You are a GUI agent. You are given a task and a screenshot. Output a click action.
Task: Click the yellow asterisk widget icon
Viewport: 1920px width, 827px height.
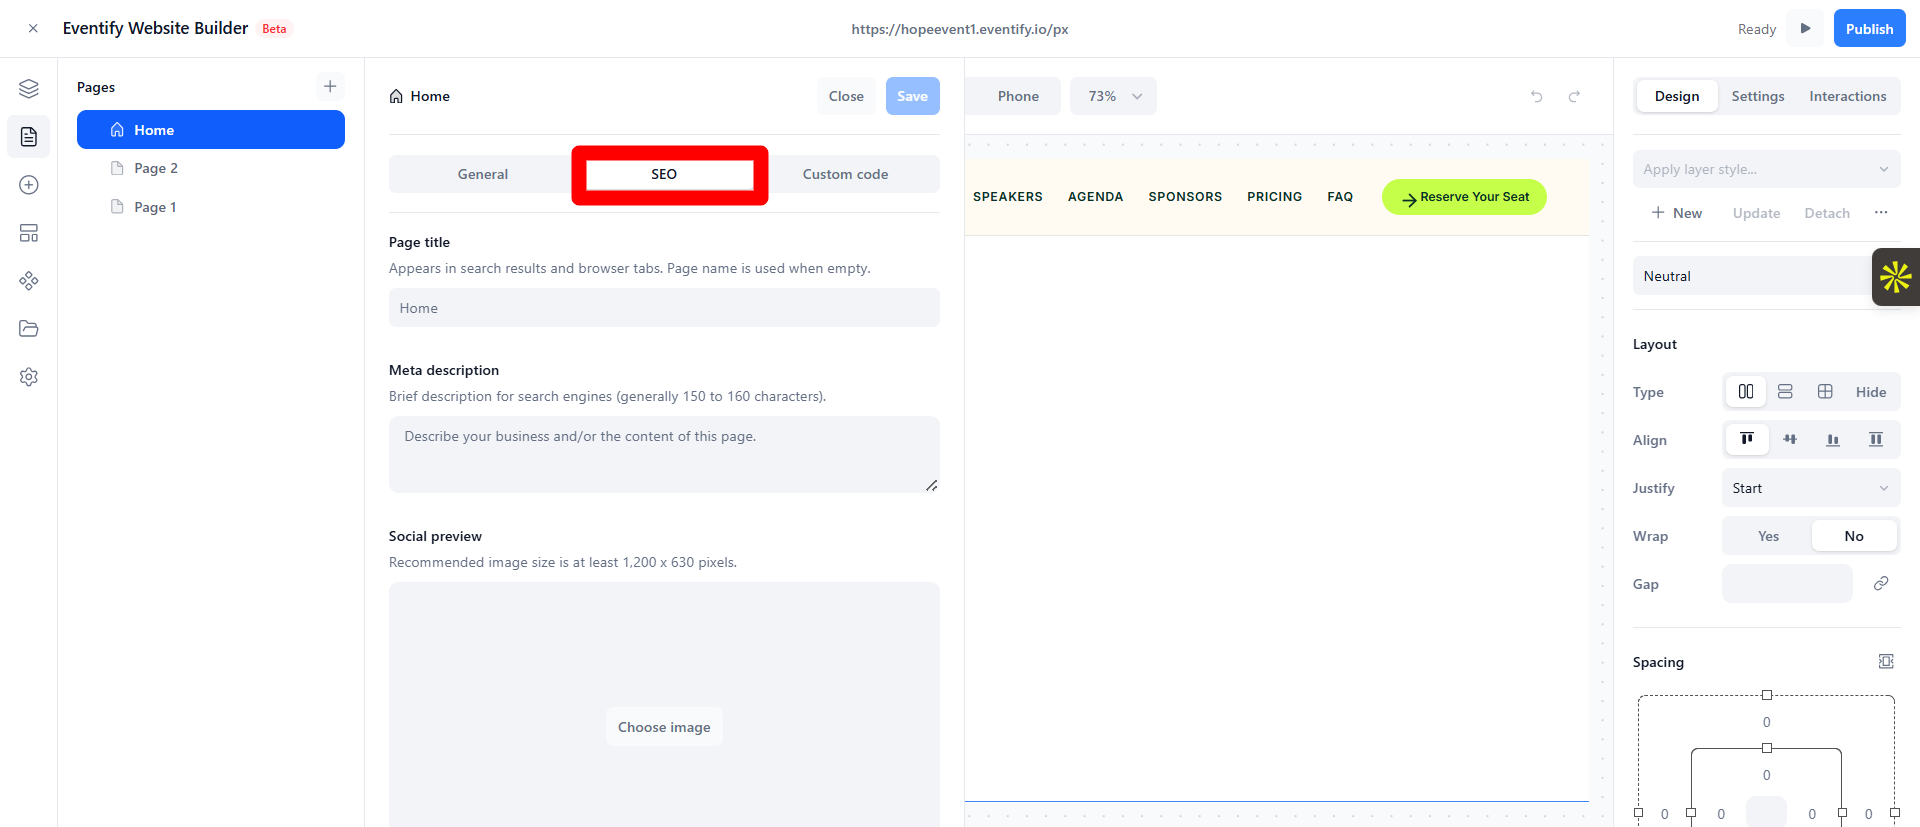1896,277
